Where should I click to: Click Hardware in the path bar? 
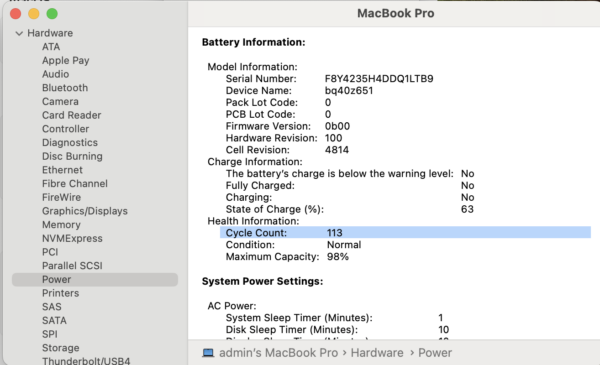377,353
